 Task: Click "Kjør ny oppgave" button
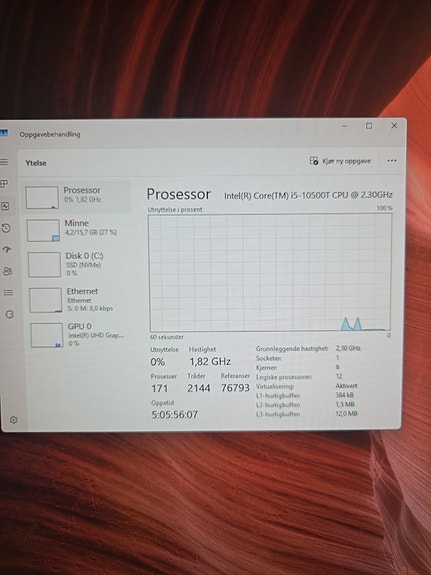tap(340, 161)
